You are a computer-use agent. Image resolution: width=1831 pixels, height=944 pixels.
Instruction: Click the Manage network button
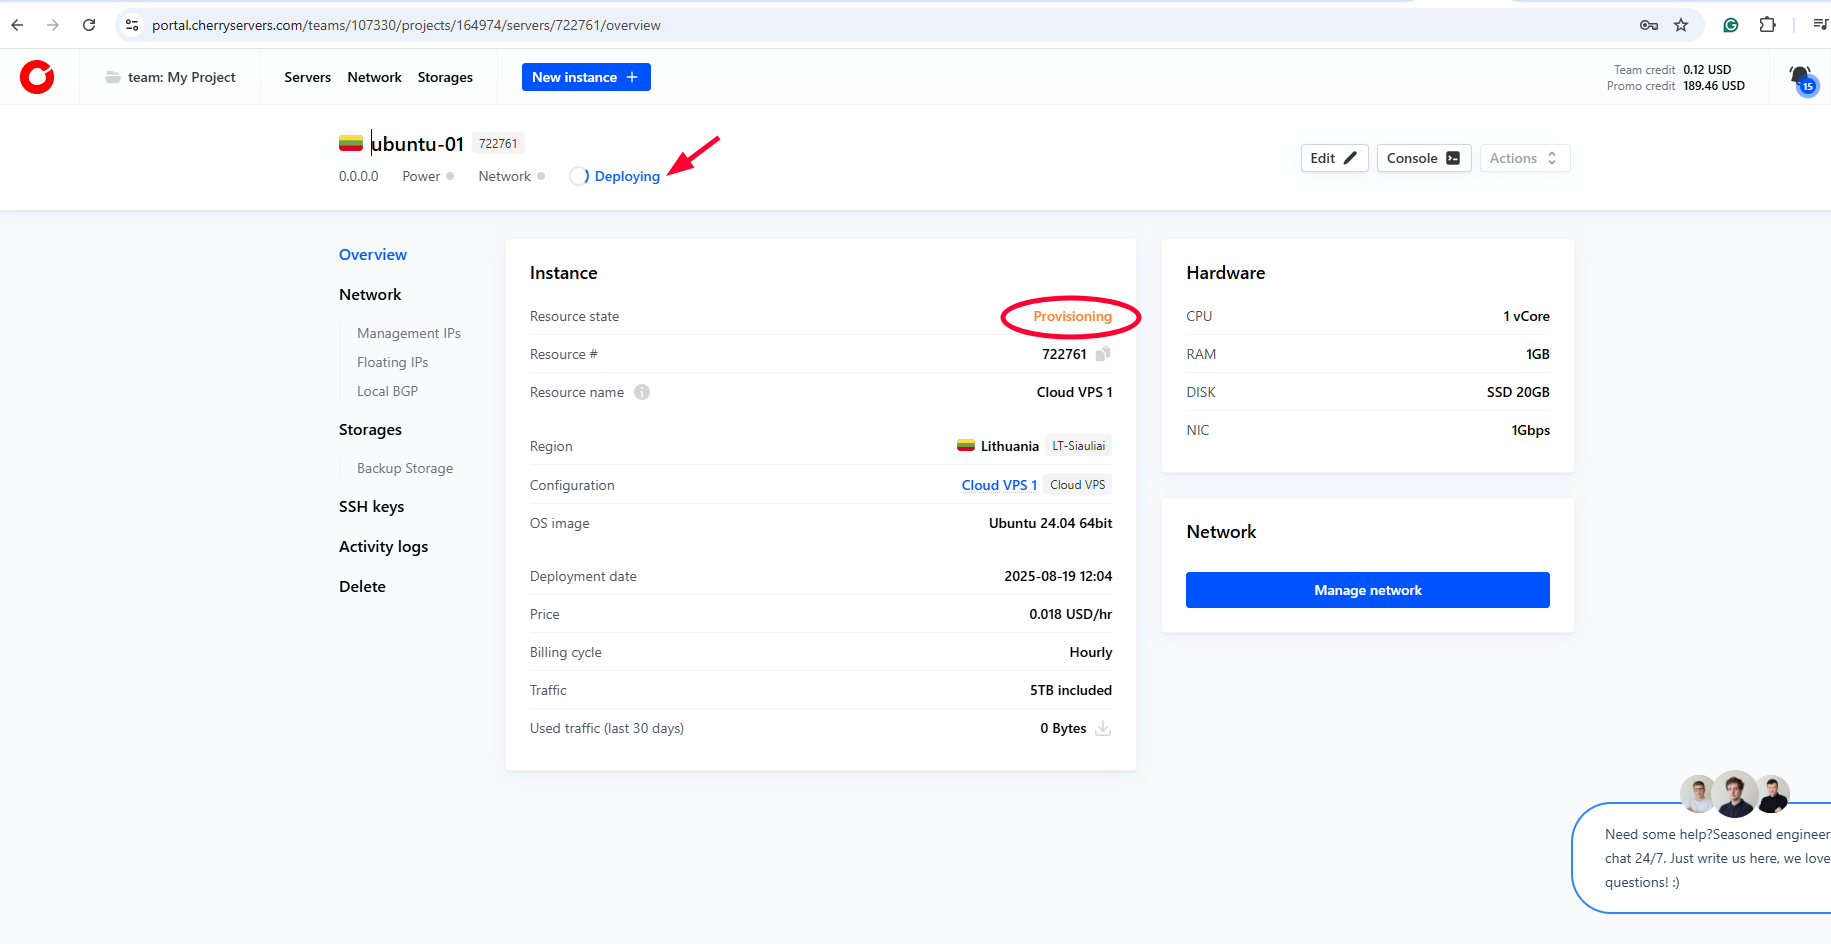tap(1367, 590)
